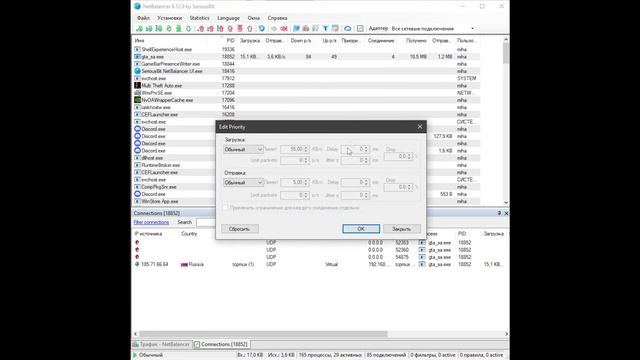Sort process list by the Имя column header
This screenshot has height=360, width=640.
pyautogui.click(x=140, y=40)
